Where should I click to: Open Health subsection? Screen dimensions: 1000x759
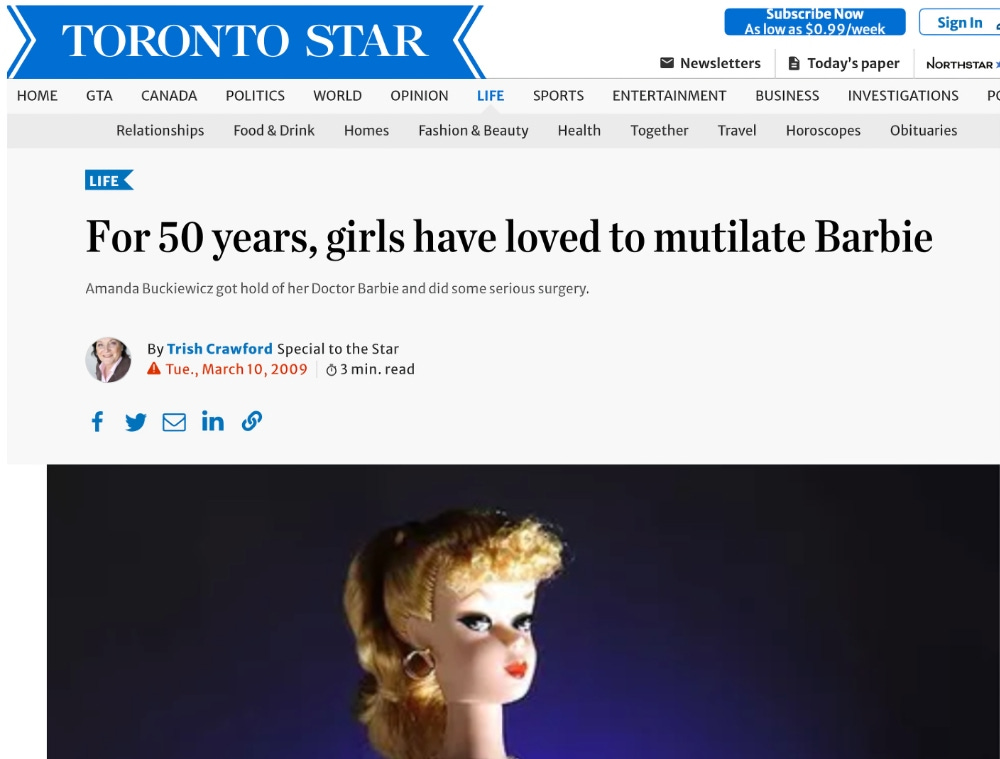pyautogui.click(x=579, y=131)
